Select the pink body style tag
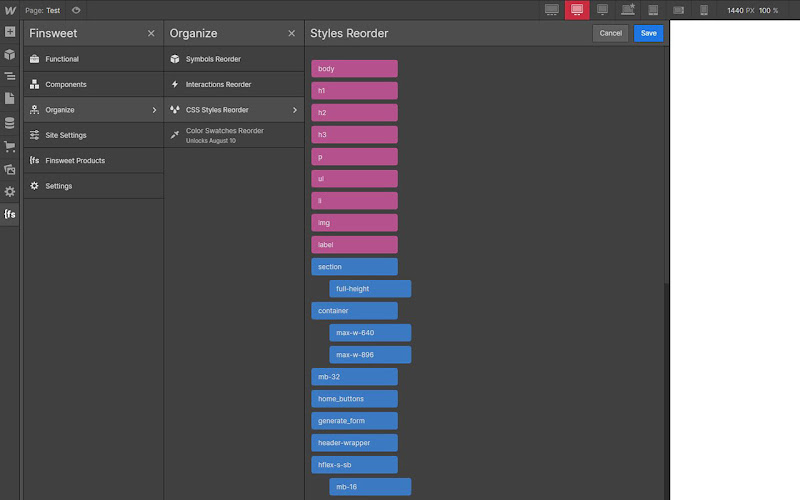800x500 pixels. 355,68
